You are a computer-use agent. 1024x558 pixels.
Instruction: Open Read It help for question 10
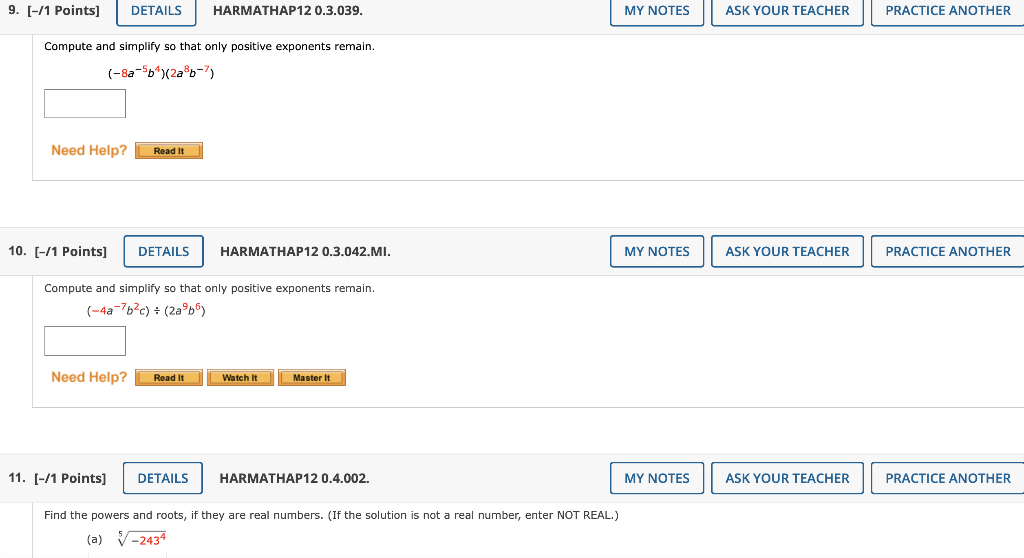[x=169, y=378]
